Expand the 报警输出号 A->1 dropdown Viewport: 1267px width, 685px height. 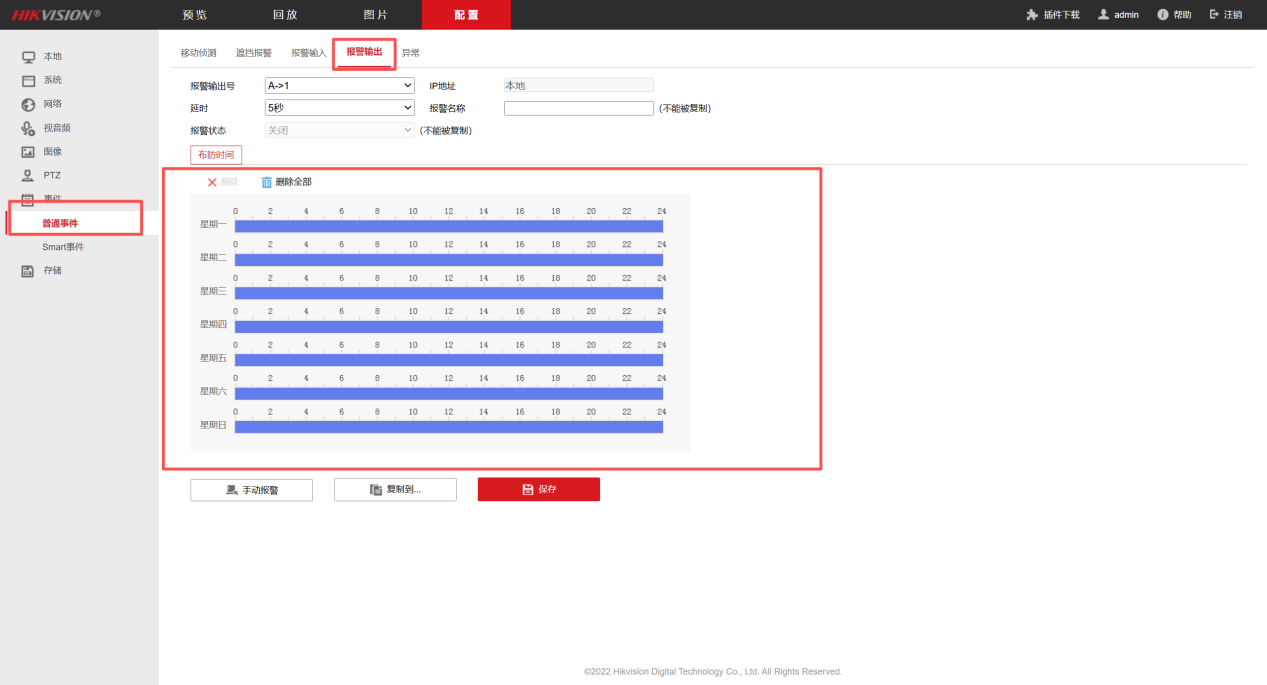(339, 86)
